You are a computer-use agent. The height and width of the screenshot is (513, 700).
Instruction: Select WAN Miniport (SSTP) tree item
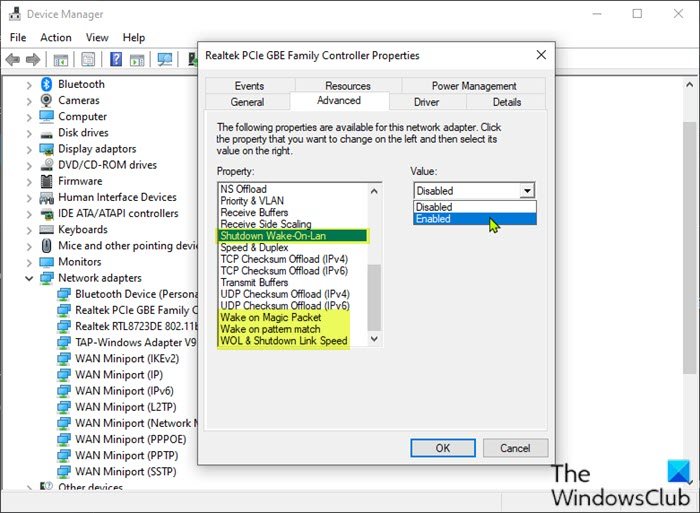(125, 471)
